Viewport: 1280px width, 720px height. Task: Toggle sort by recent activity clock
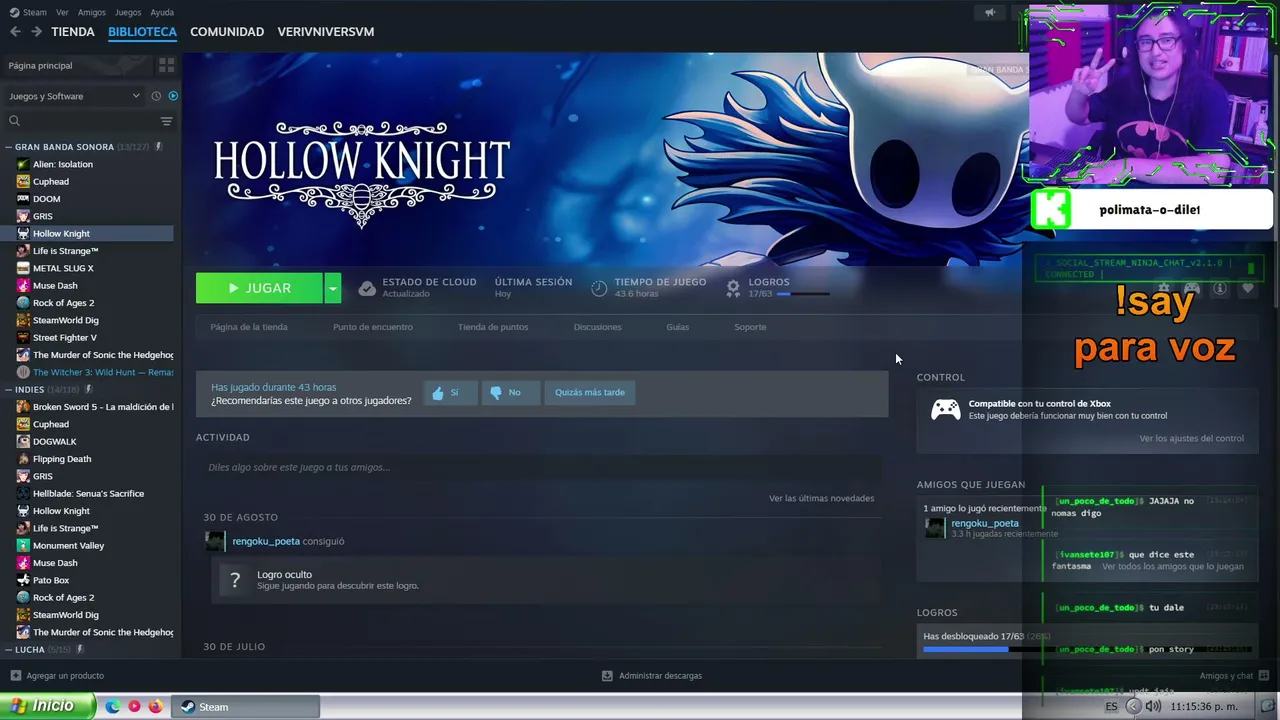(156, 96)
